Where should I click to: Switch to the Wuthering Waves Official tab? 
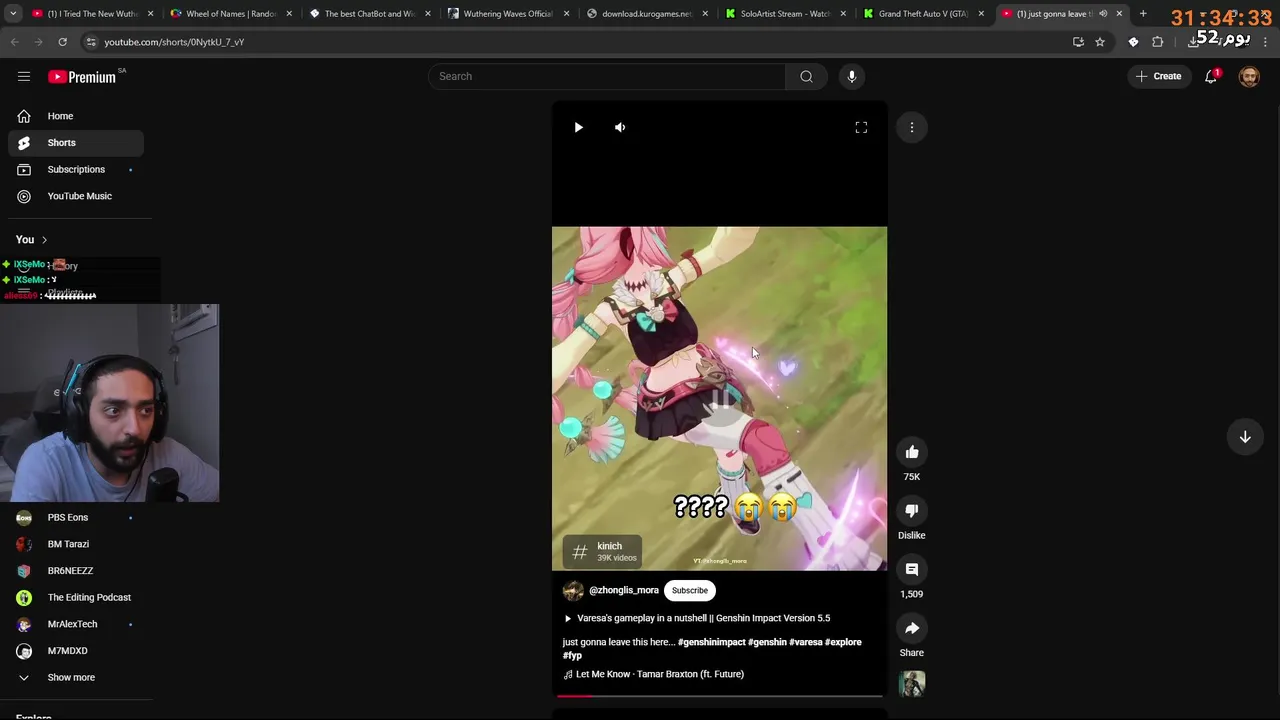click(508, 14)
